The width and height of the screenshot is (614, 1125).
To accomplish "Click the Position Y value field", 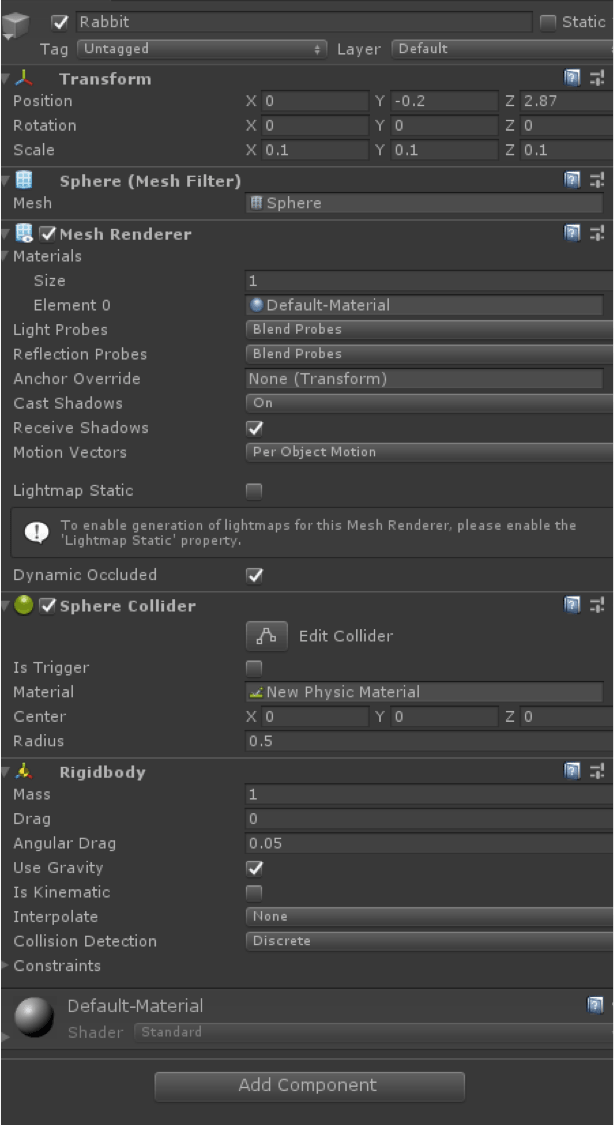I will (x=445, y=101).
